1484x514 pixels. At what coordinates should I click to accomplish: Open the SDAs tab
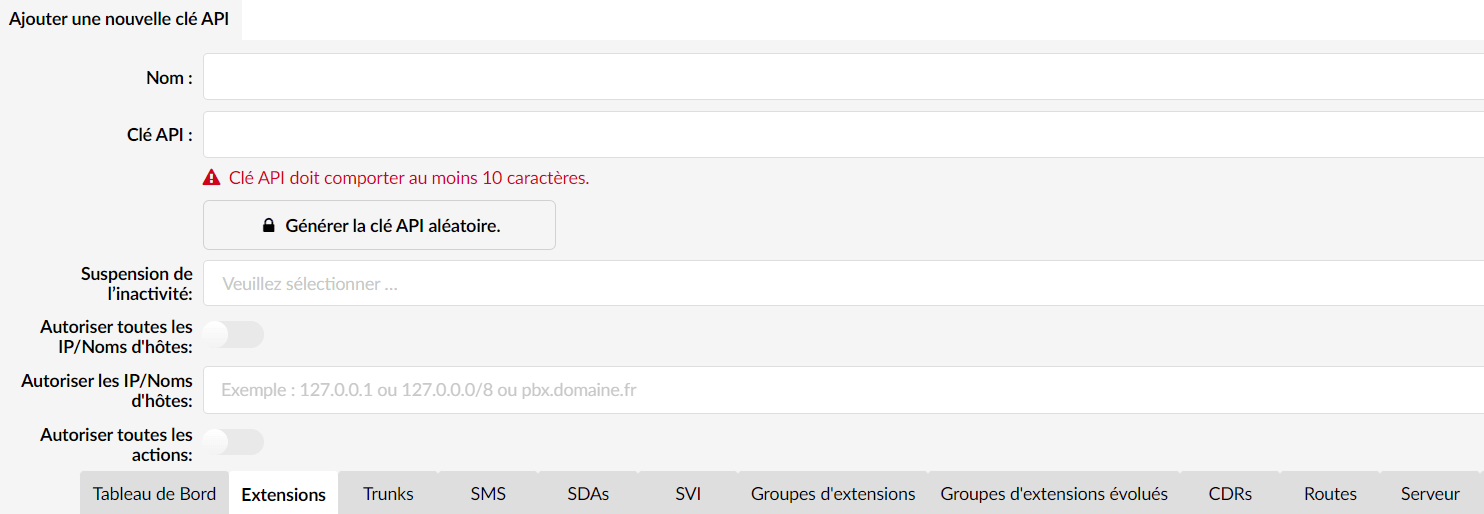click(588, 493)
